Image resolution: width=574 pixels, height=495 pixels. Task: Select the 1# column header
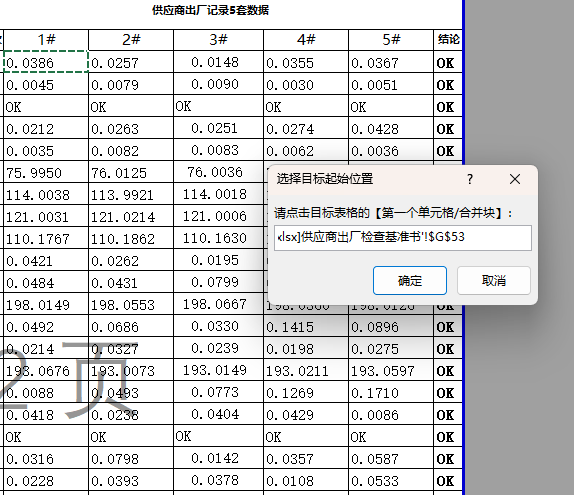[x=46, y=40]
